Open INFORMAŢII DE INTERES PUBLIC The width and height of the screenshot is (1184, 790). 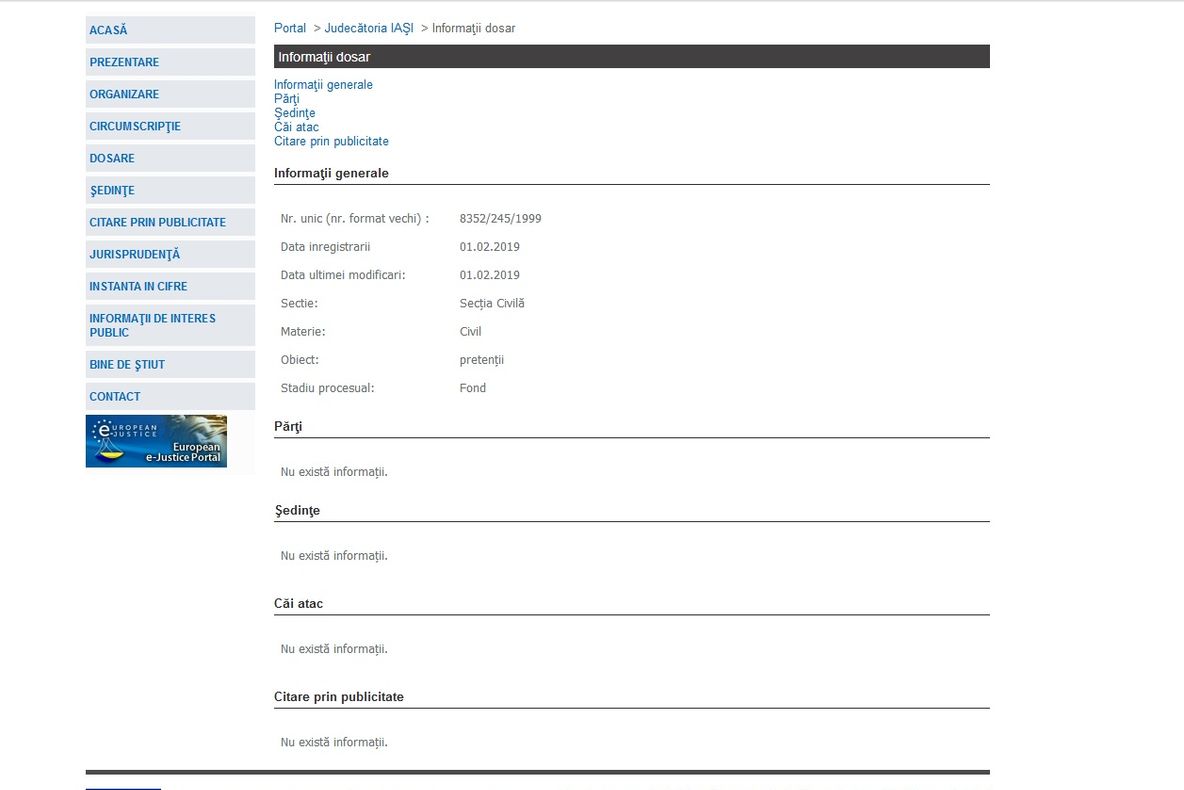pos(152,325)
